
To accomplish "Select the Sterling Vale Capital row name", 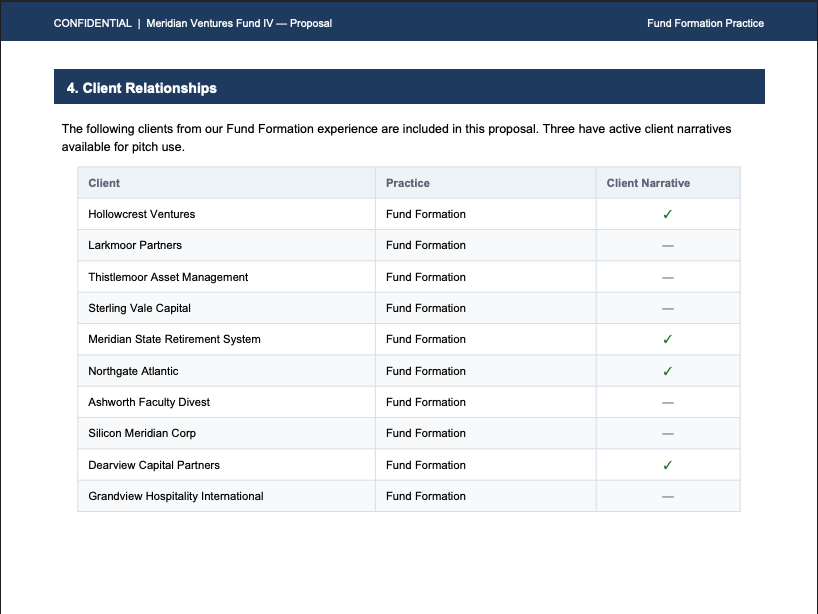I will [139, 308].
